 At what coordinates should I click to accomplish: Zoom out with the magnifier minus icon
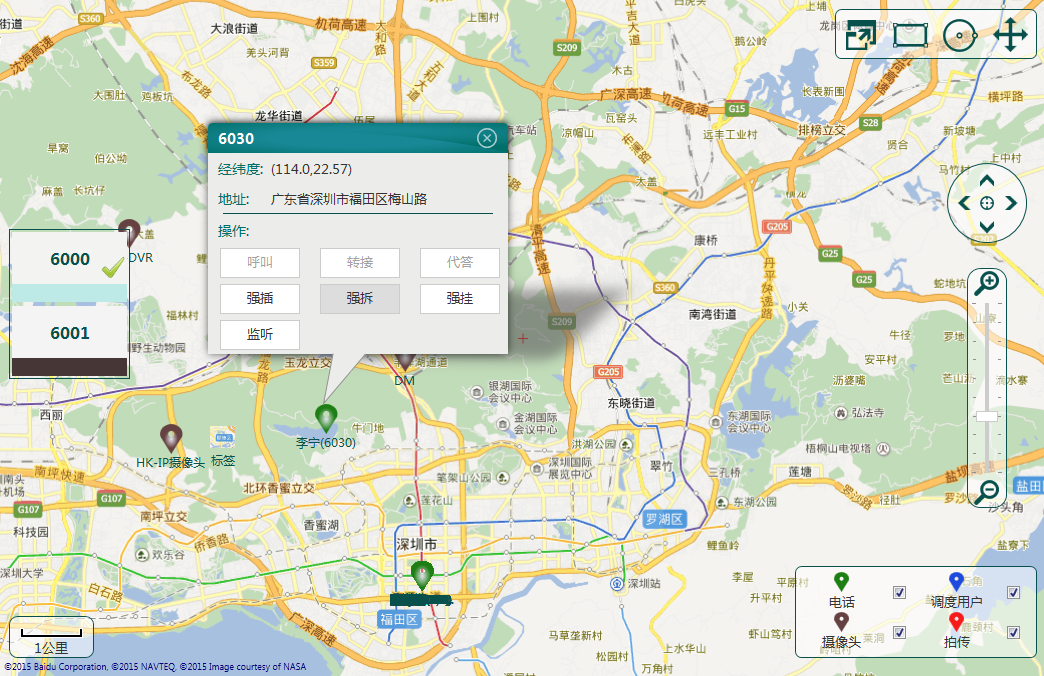pyautogui.click(x=987, y=490)
